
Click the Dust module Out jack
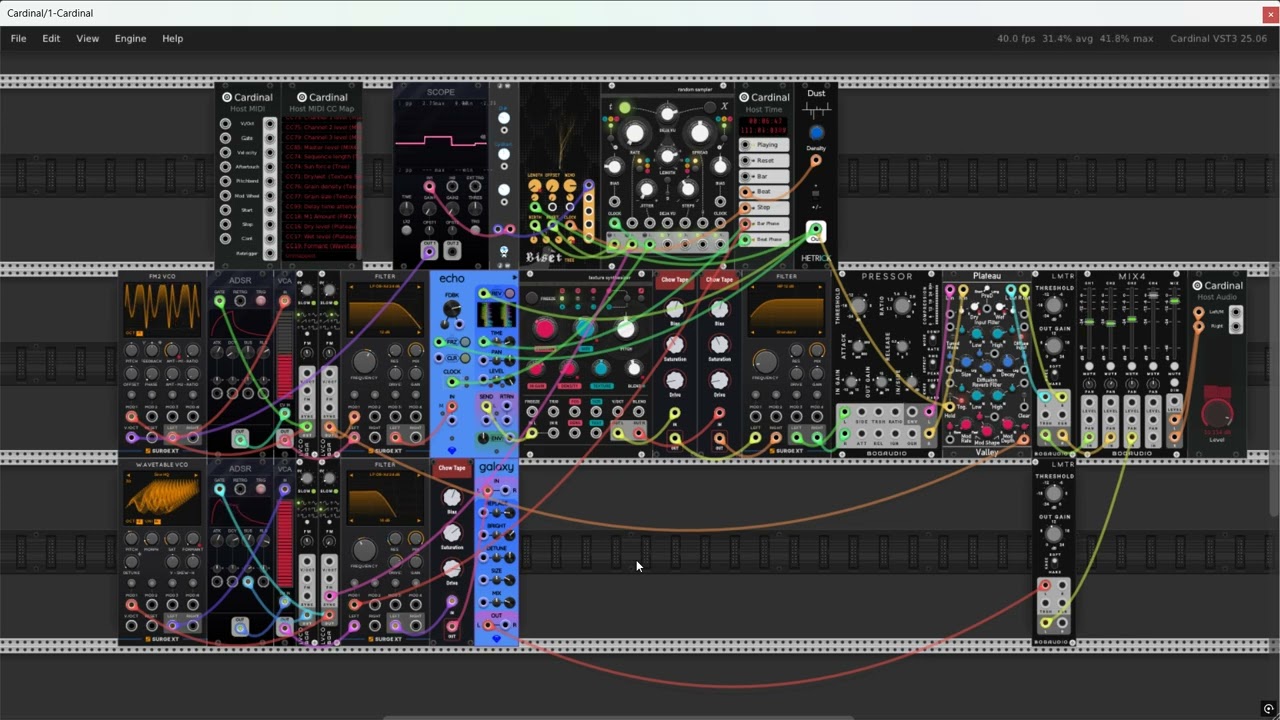816,229
